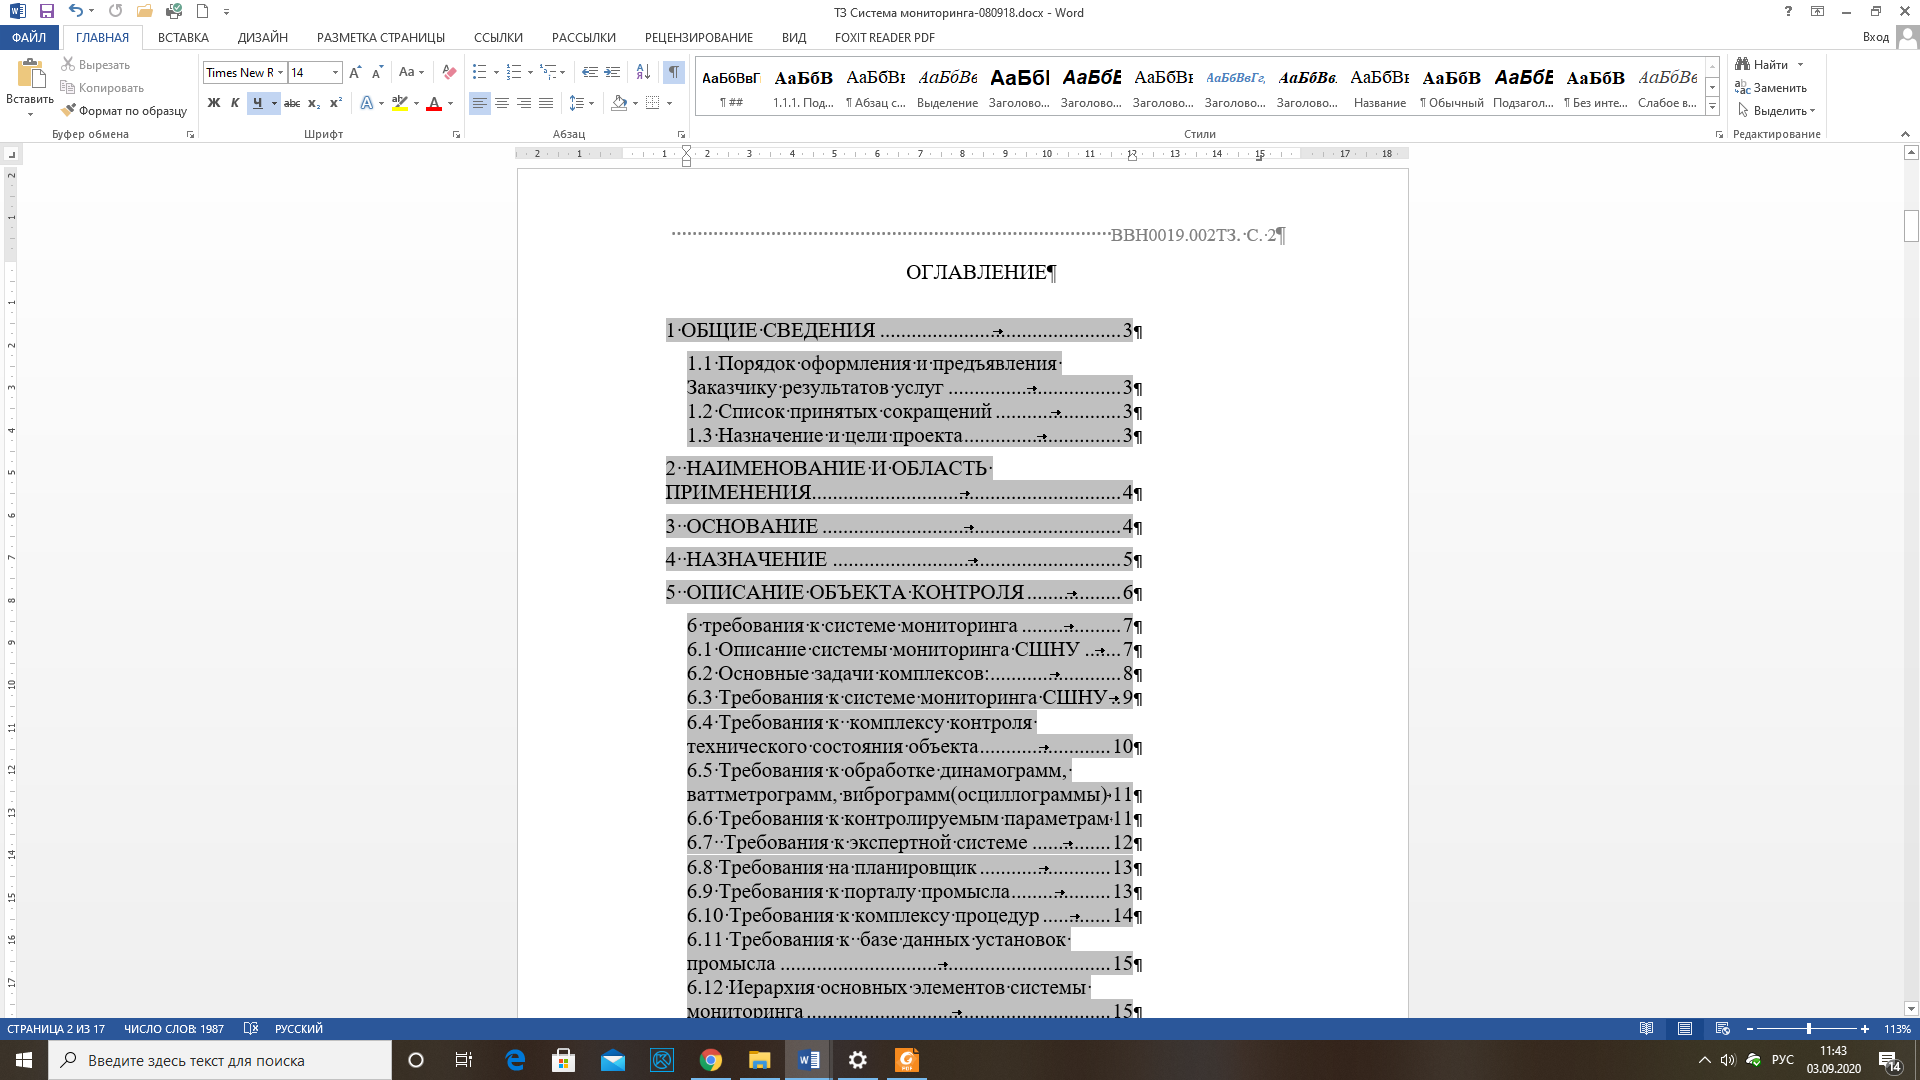The height and width of the screenshot is (1080, 1920).
Task: Click the Заменить button
Action: [1771, 88]
